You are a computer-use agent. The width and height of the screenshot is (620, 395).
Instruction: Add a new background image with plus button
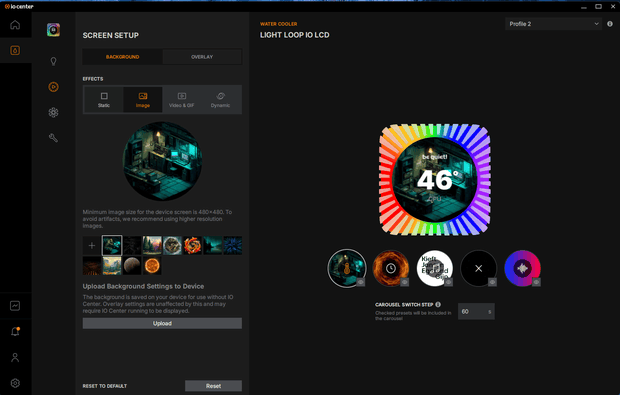92,246
